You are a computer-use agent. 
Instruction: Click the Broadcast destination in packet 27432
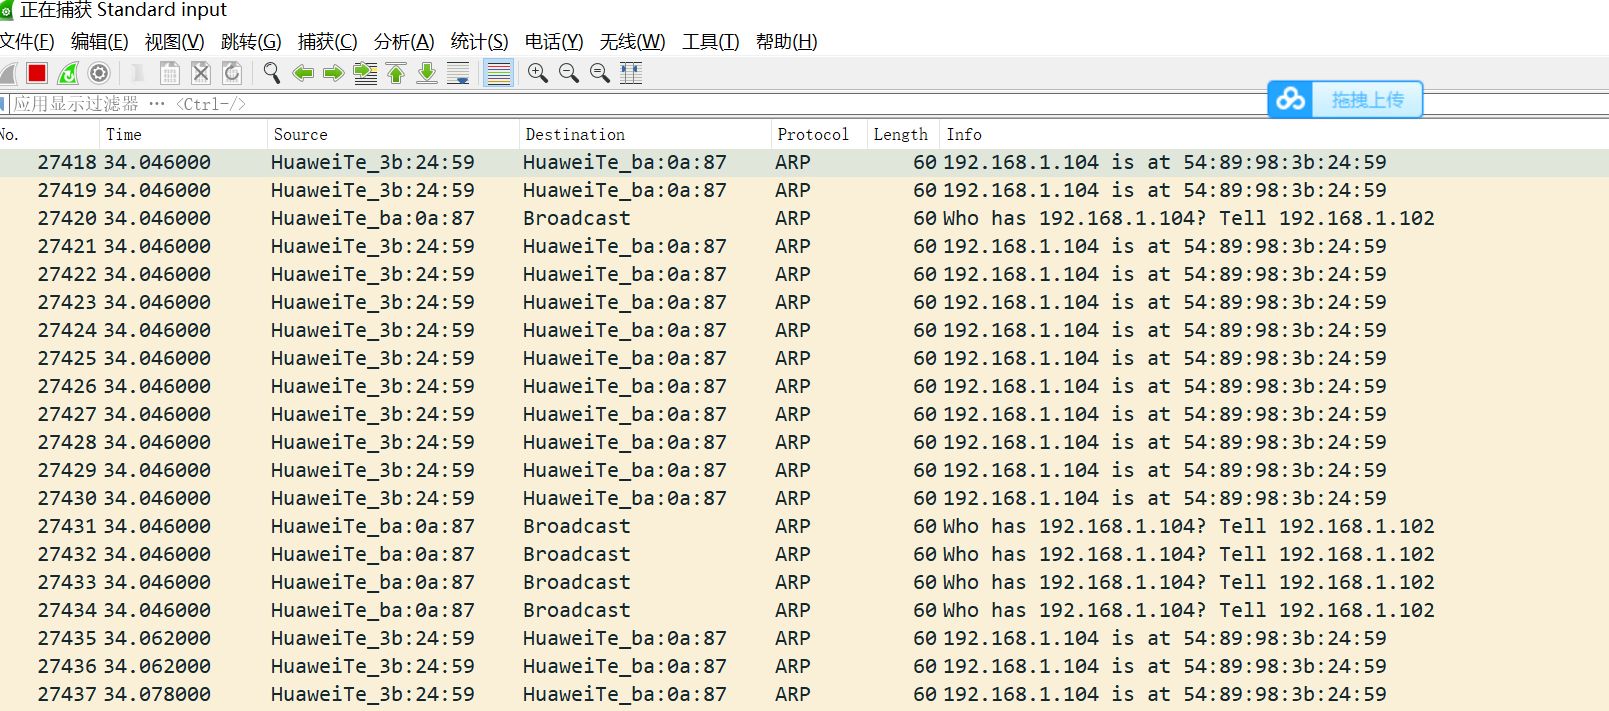tap(577, 554)
